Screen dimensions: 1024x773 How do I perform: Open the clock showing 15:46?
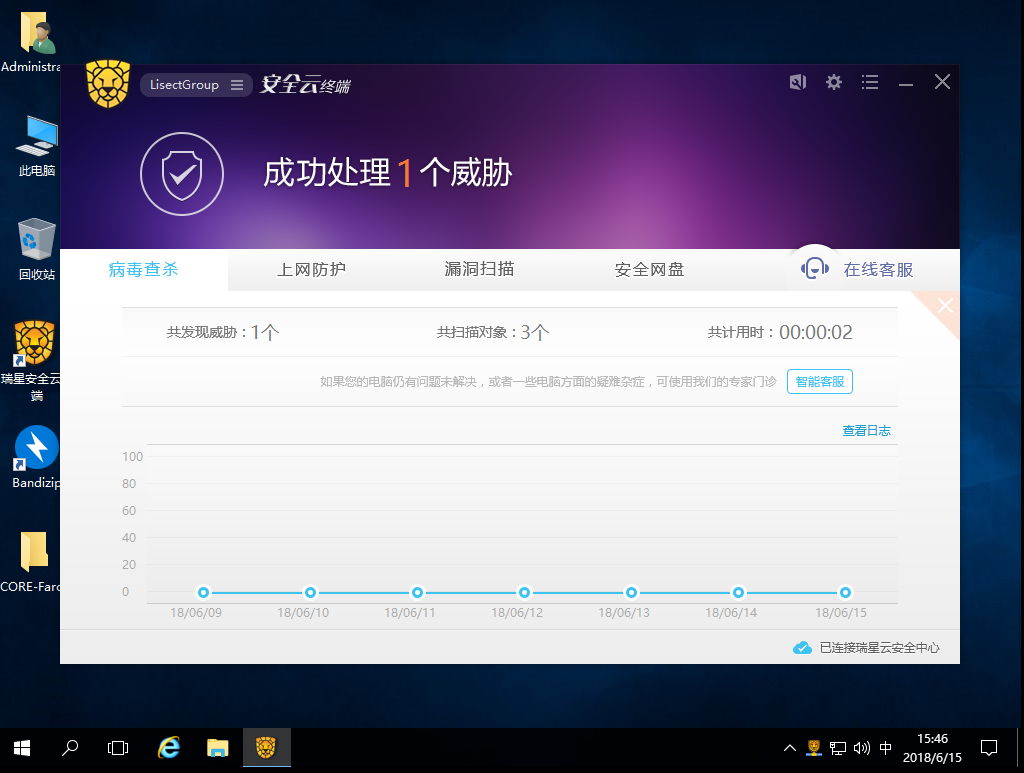[x=932, y=748]
